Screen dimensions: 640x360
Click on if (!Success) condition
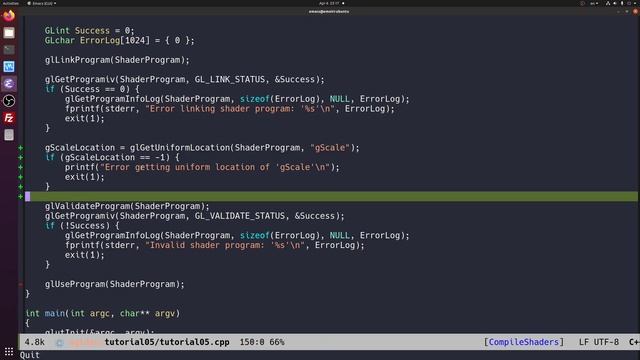pyautogui.click(x=82, y=226)
